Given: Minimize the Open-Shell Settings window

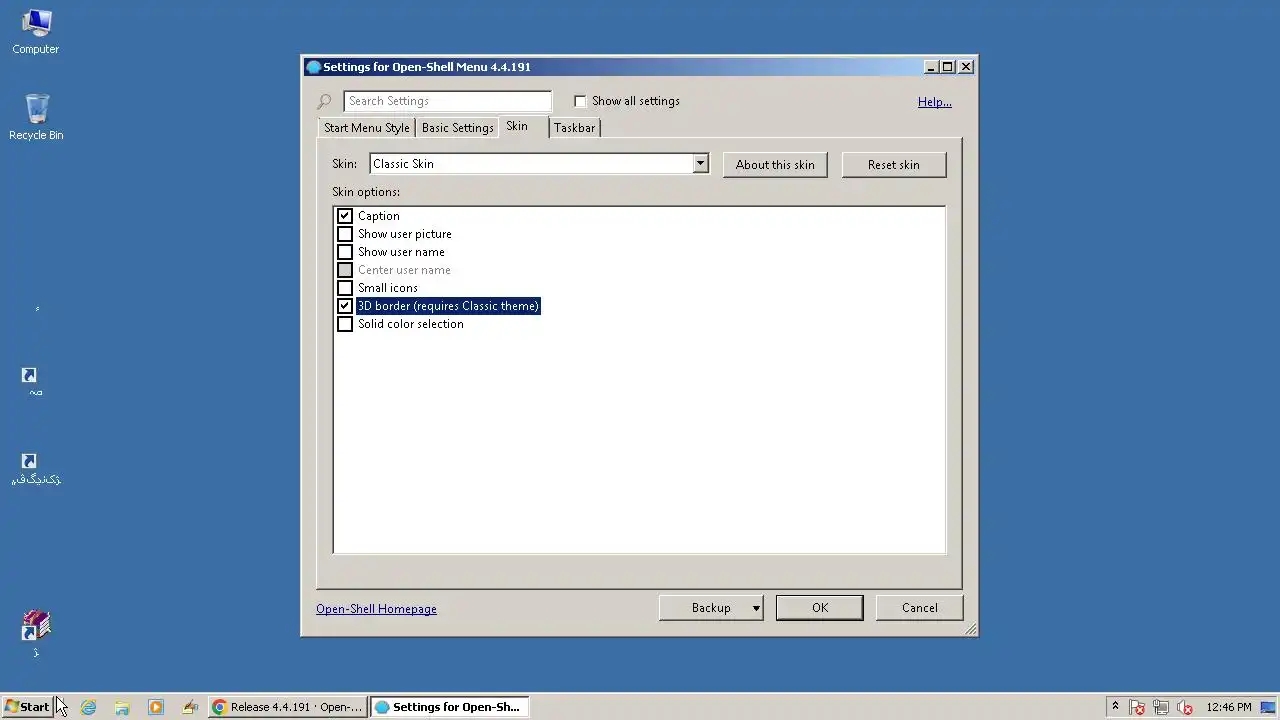Looking at the screenshot, I should (932, 67).
